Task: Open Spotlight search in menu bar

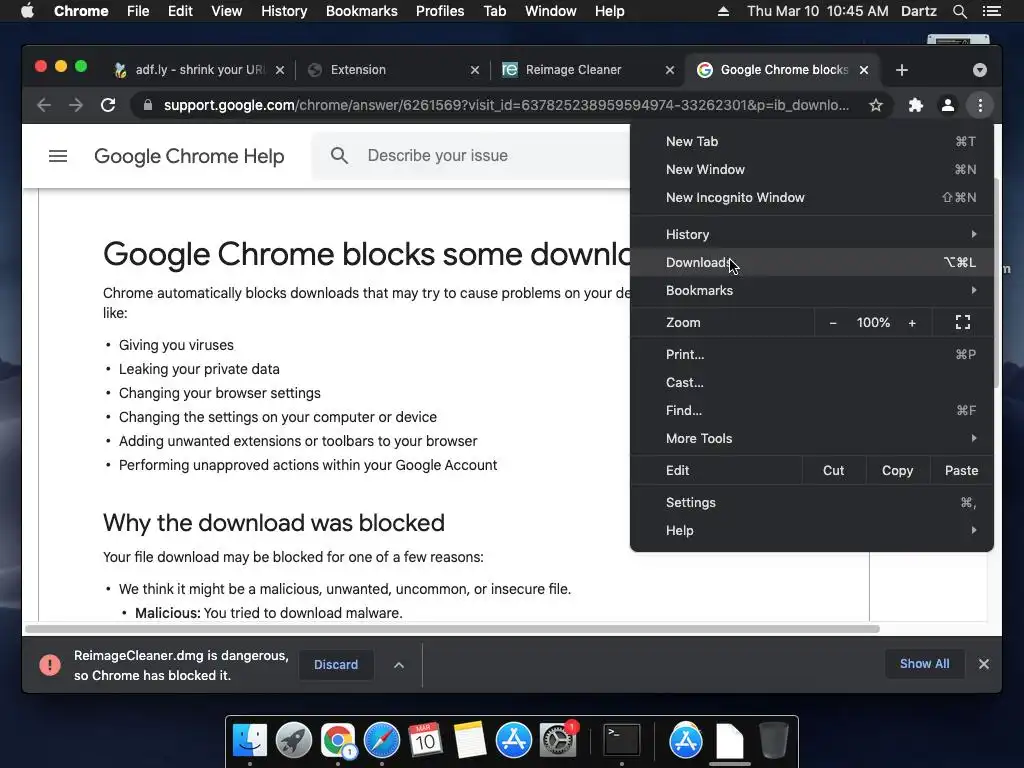Action: [x=959, y=11]
